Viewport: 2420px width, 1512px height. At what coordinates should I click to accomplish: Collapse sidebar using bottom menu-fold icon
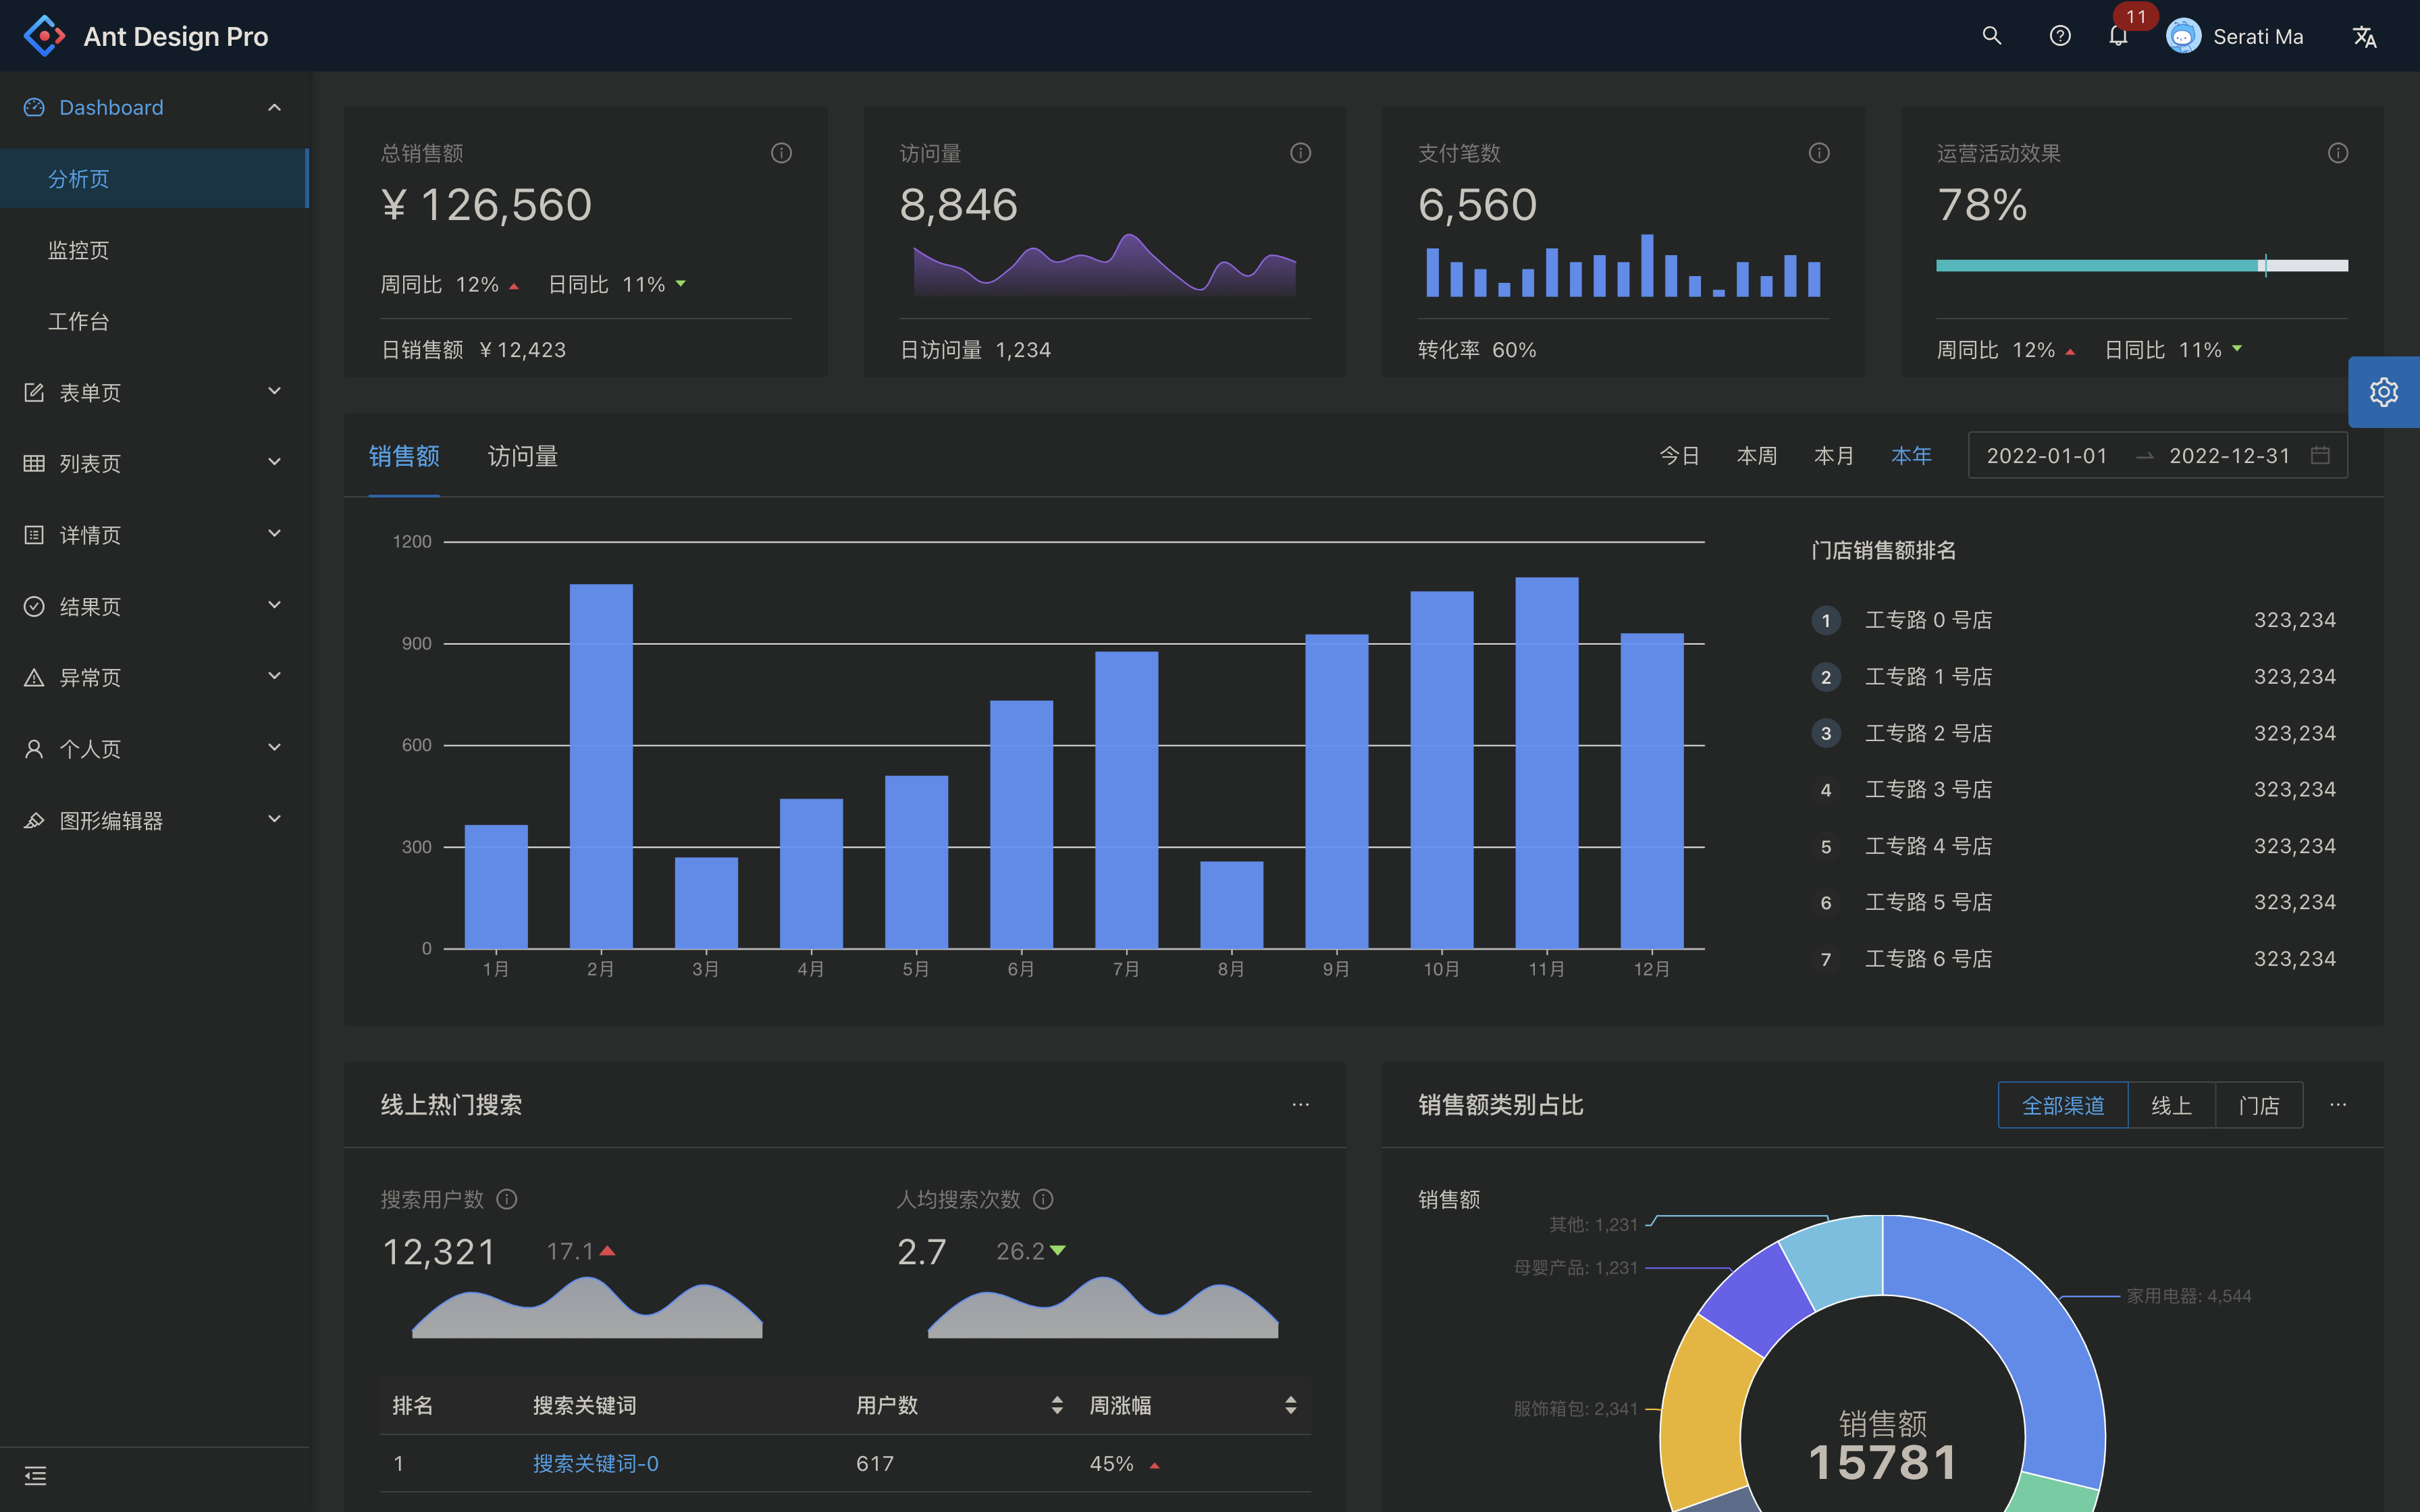tap(36, 1475)
